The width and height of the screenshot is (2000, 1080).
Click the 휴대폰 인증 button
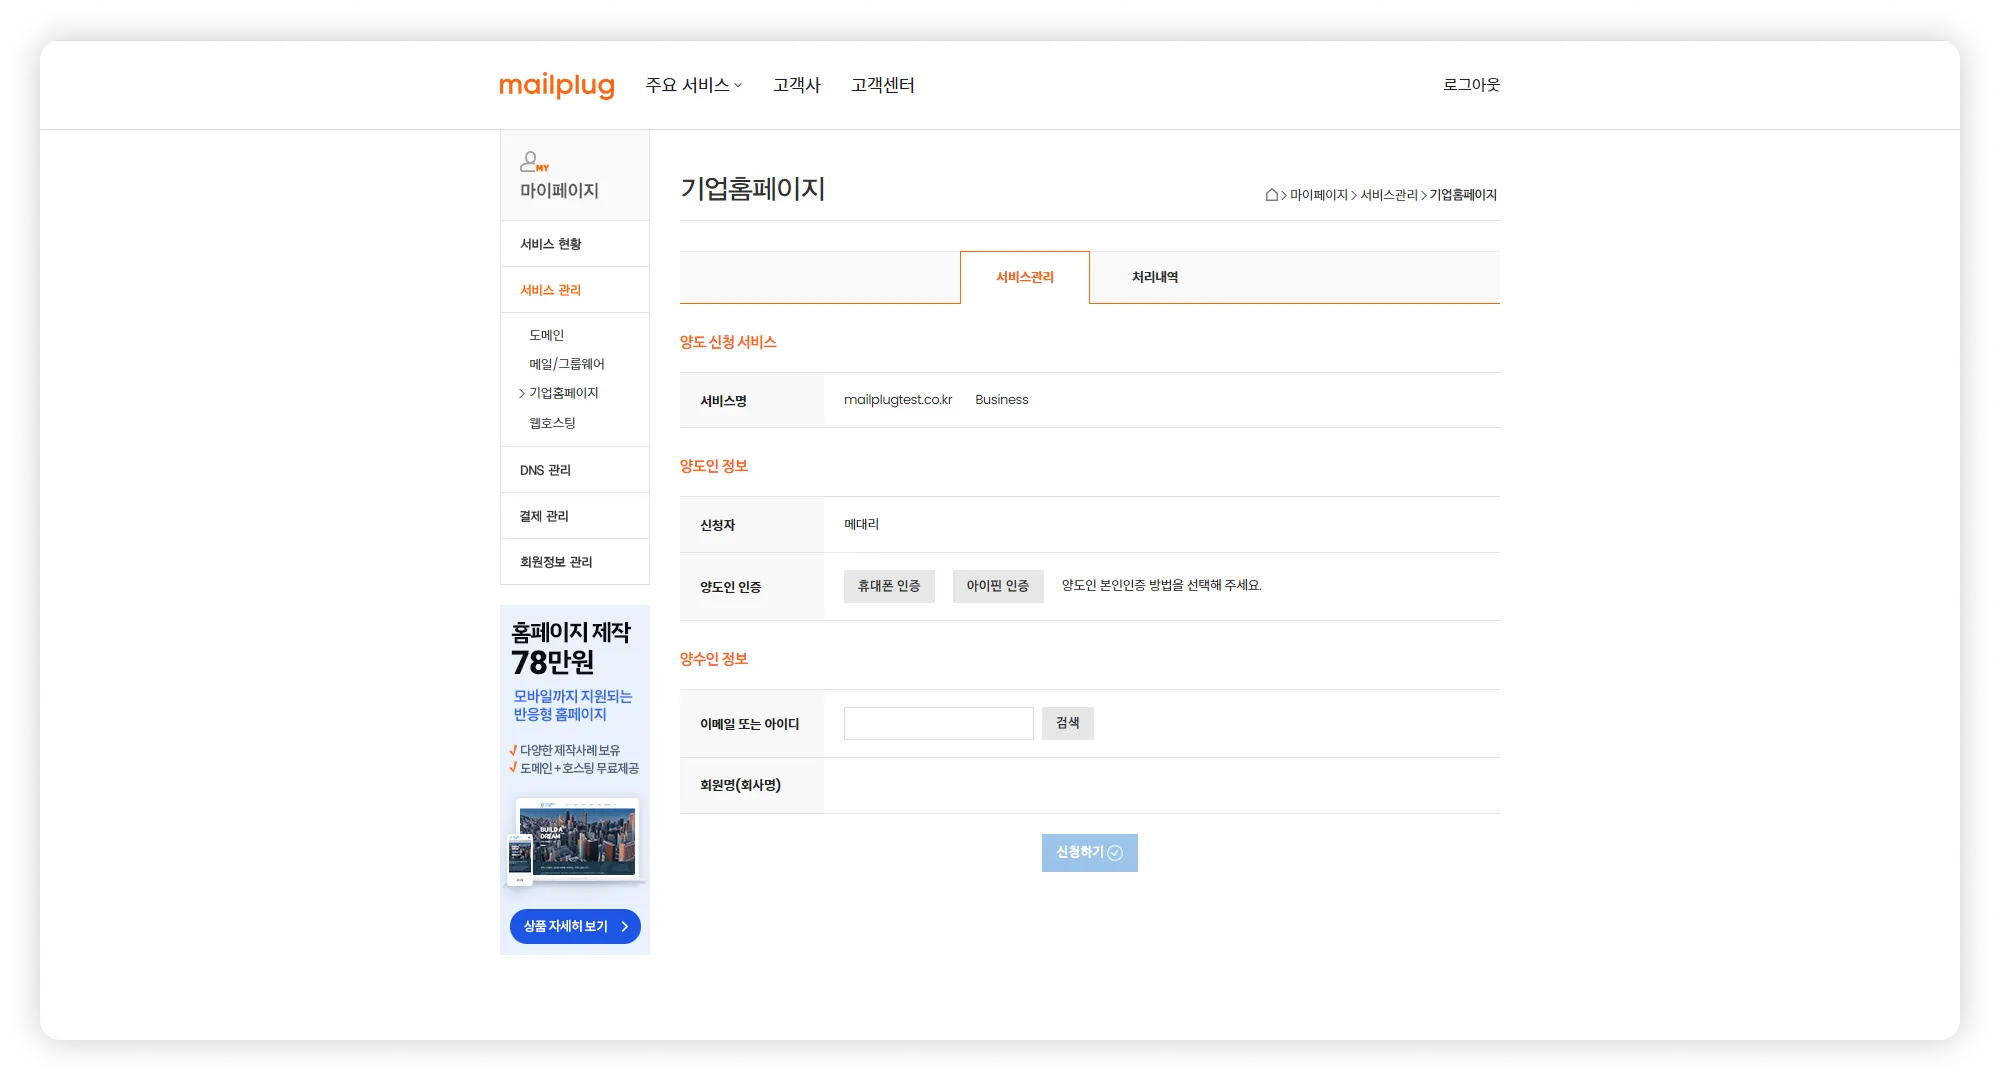pyautogui.click(x=888, y=586)
